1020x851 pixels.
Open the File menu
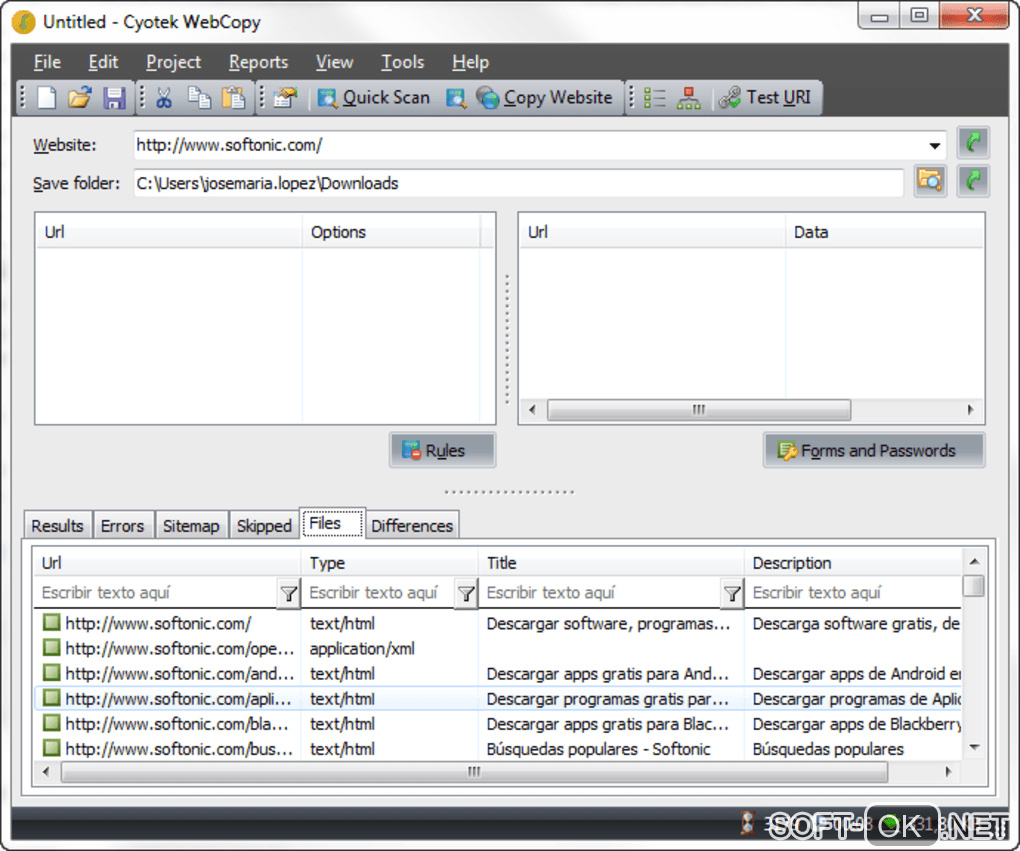coord(47,62)
